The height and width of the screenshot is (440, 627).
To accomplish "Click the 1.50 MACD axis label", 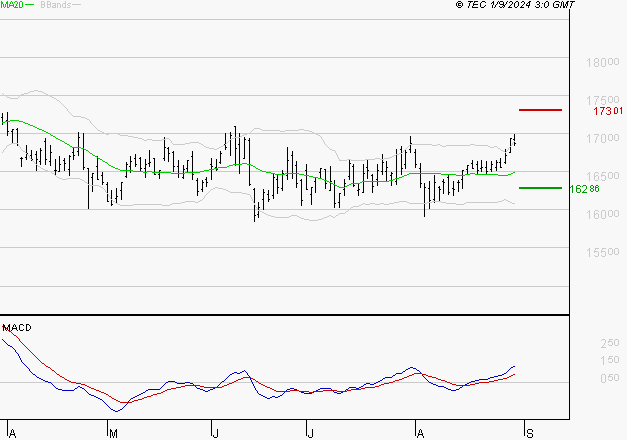I will [610, 360].
